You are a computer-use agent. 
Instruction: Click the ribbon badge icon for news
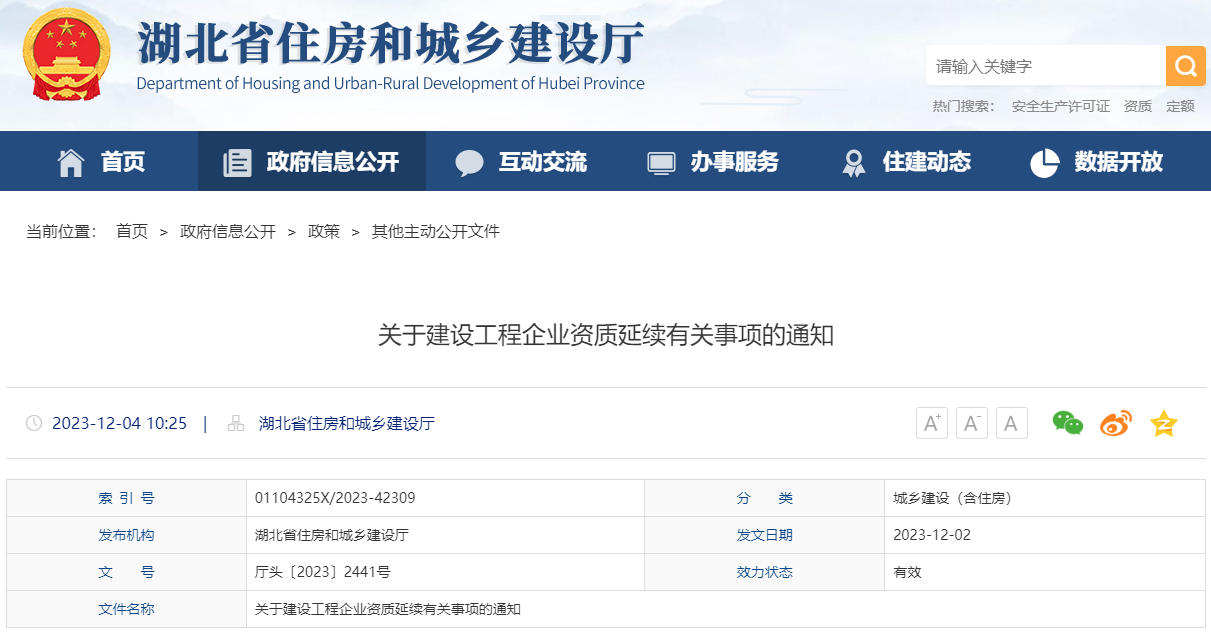click(x=853, y=162)
